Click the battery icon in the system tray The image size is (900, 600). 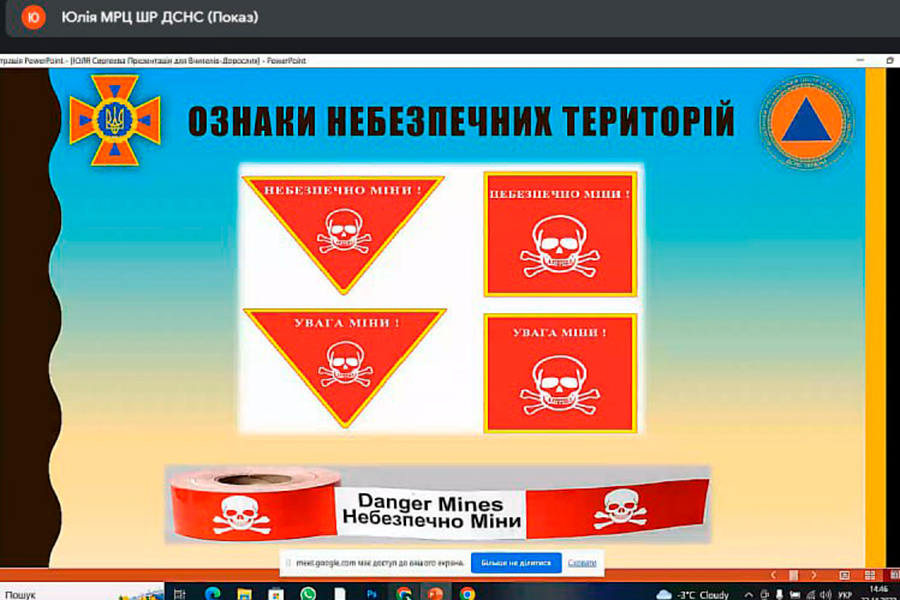(795, 595)
